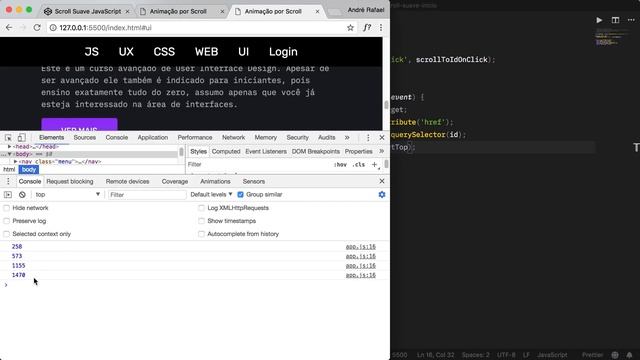Open app.js:16 source link for 258
The height and width of the screenshot is (360, 640).
coord(360,247)
